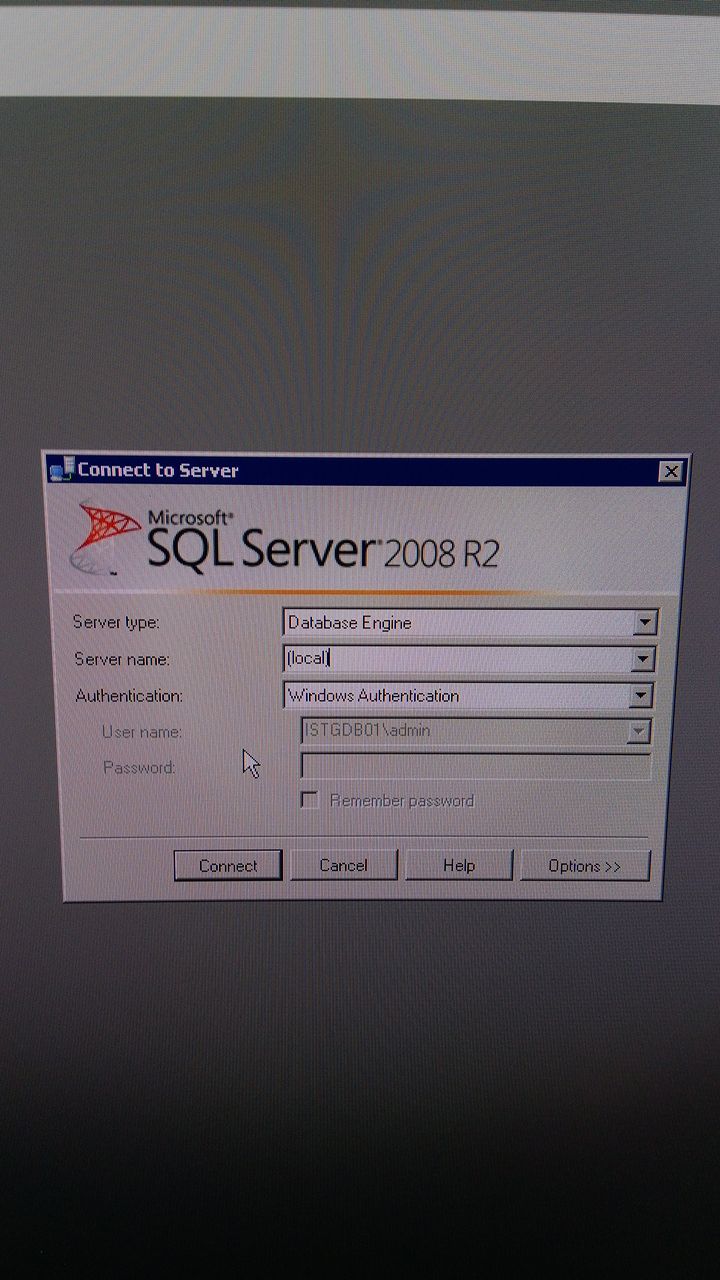Click the ISTGDB01\admin user name text
Viewport: 720px width, 1280px height.
[367, 730]
